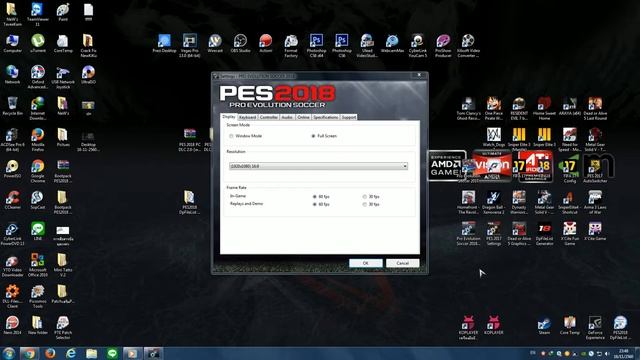Switch to the Online tab
The height and width of the screenshot is (360, 640).
303,117
